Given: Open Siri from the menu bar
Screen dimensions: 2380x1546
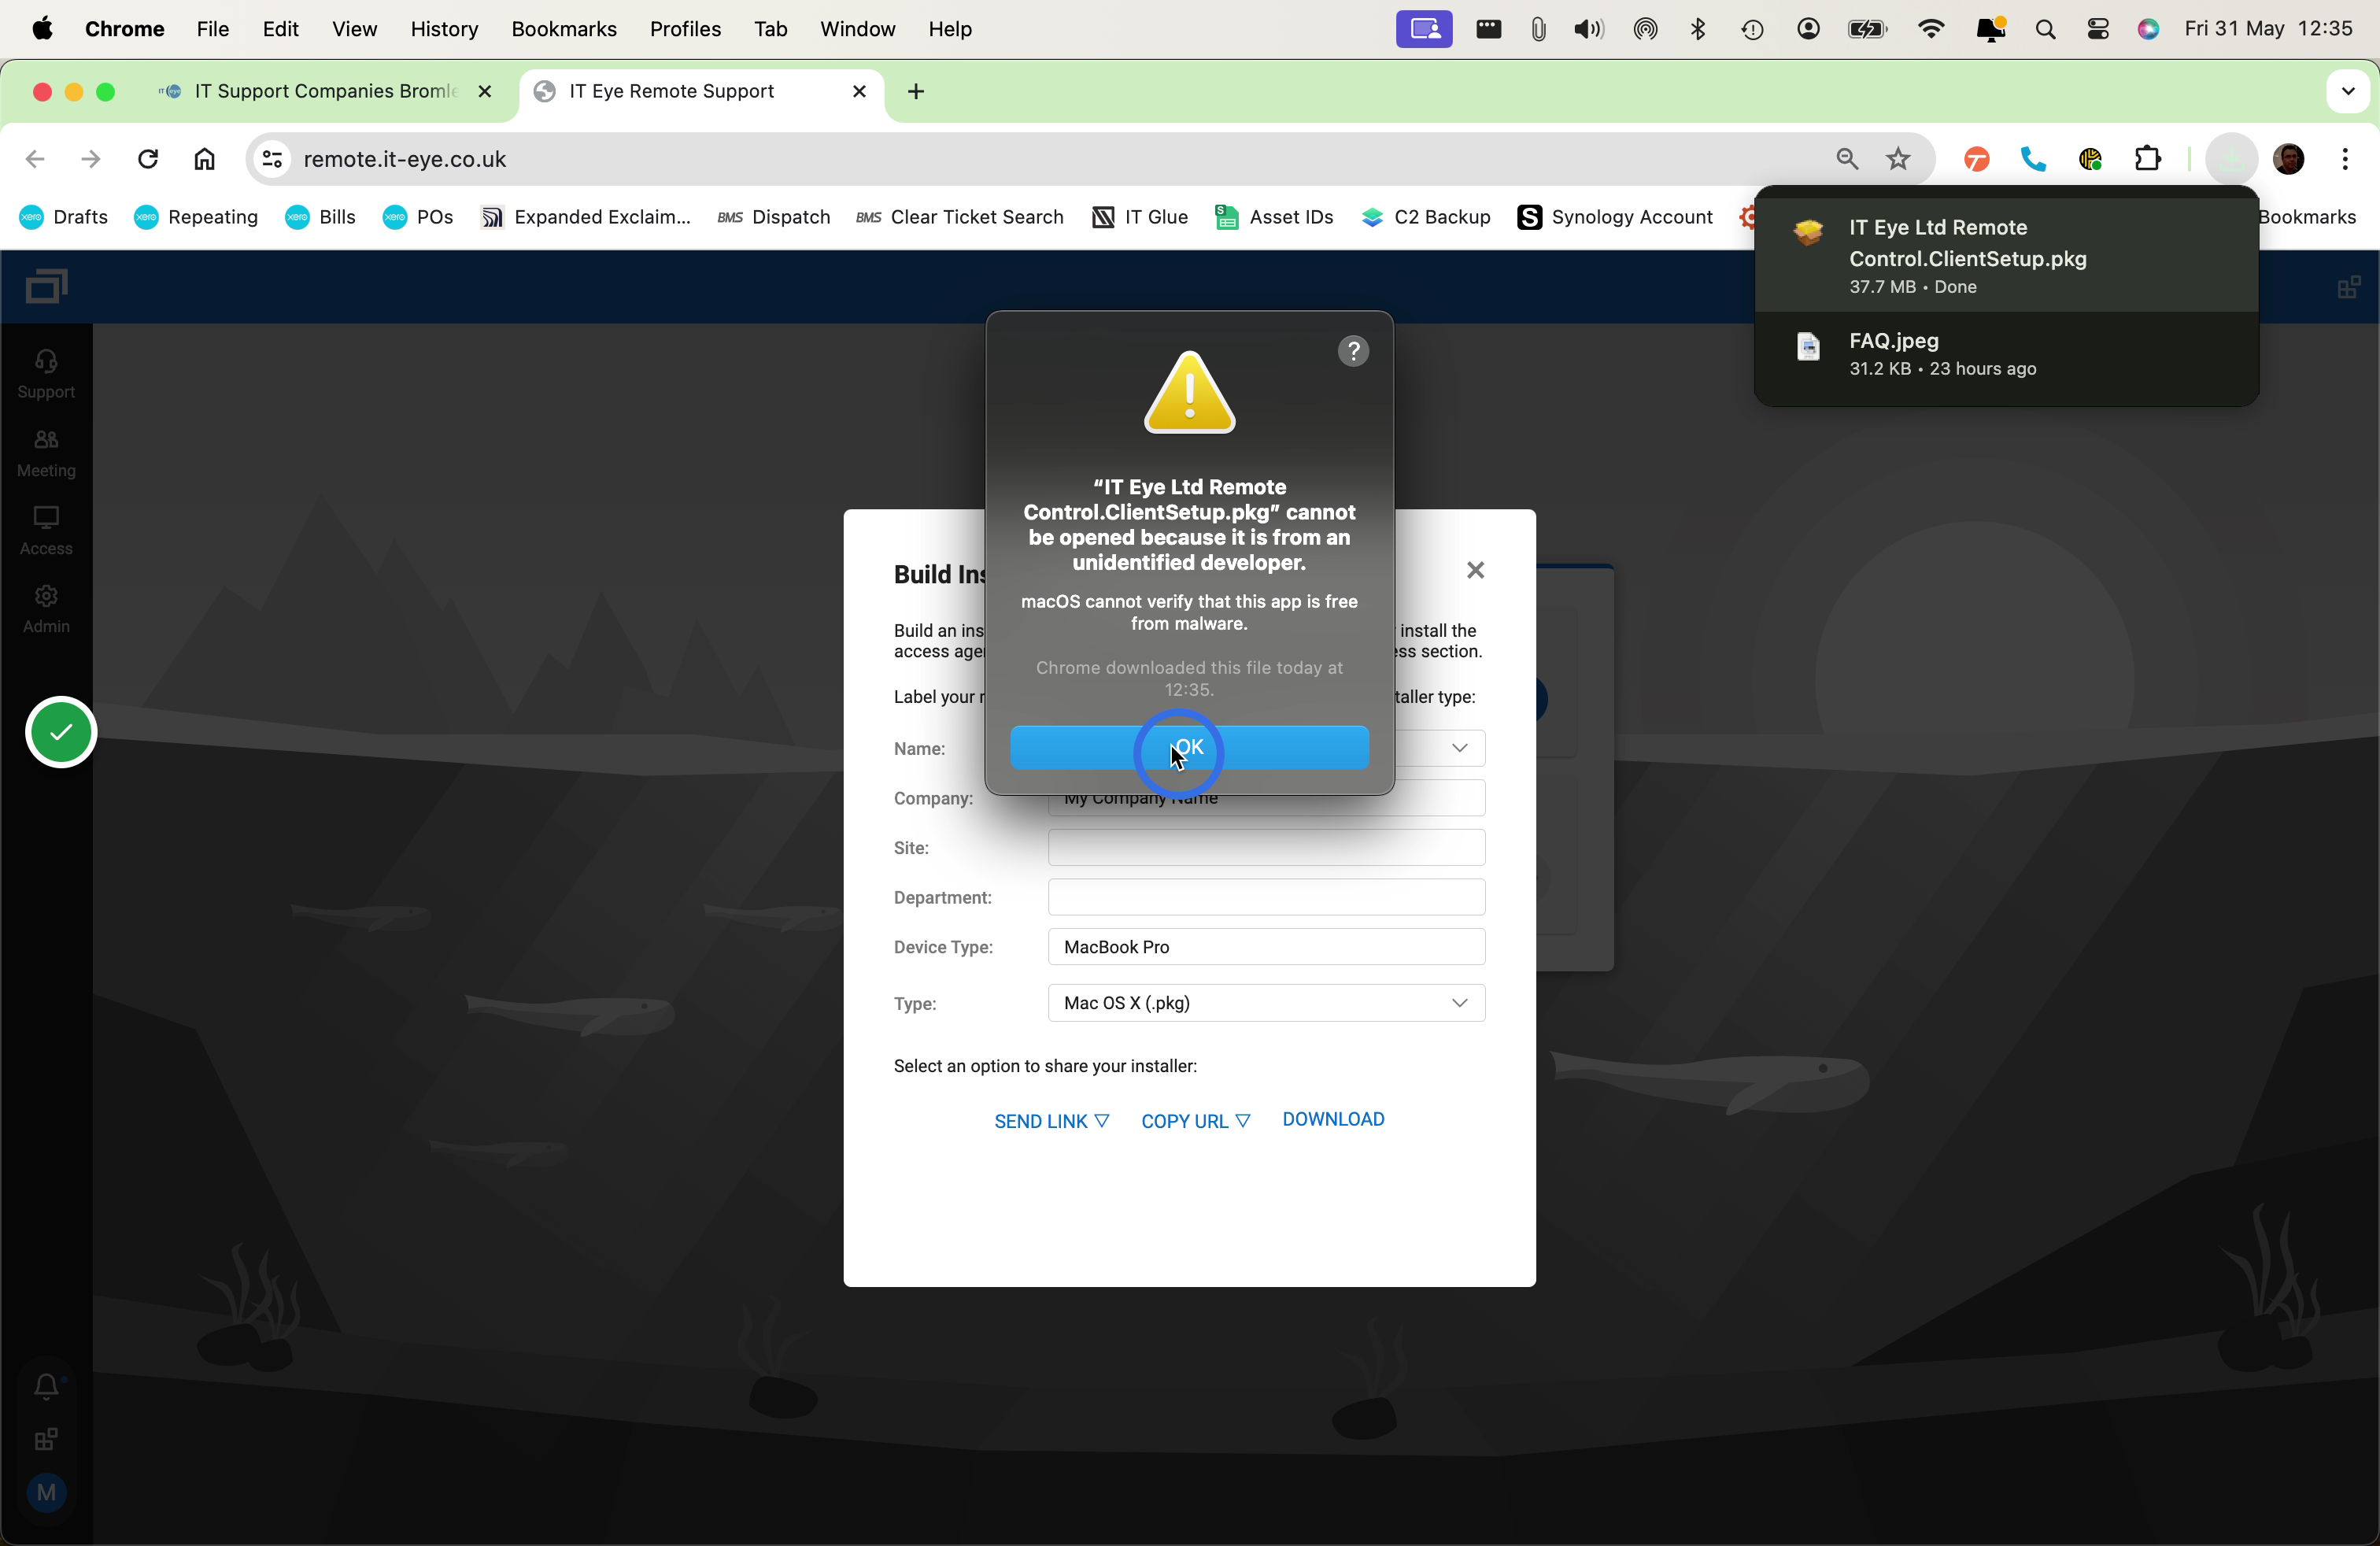Looking at the screenshot, I should 2148,29.
